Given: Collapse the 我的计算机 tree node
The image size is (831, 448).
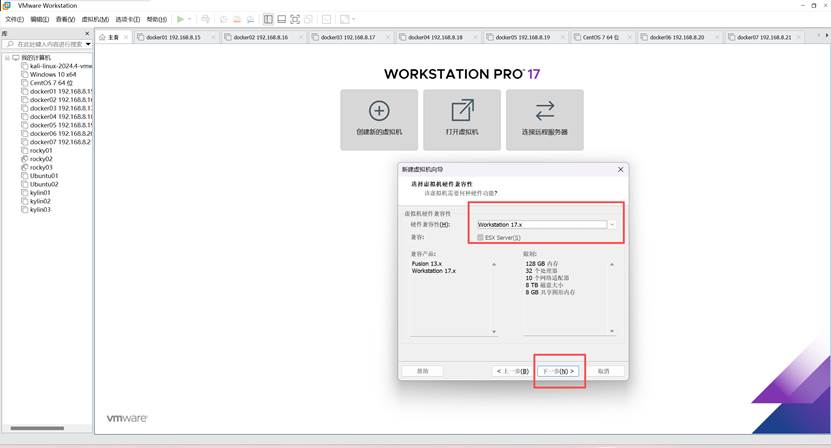Looking at the screenshot, I should point(7,57).
